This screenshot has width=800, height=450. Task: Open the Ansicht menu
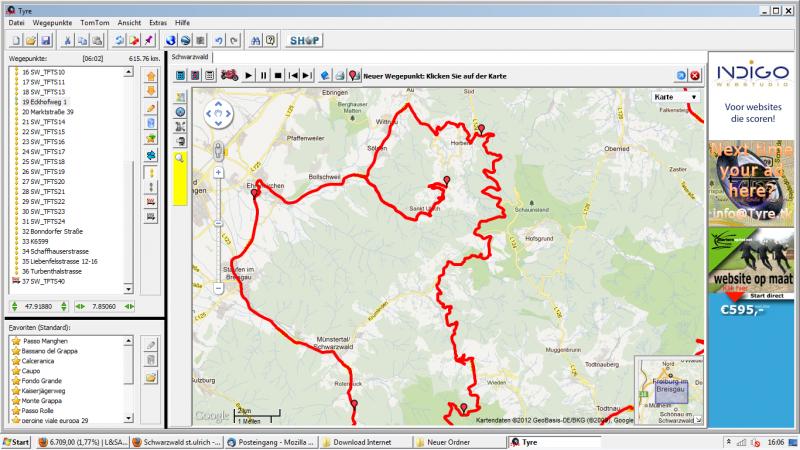point(129,22)
